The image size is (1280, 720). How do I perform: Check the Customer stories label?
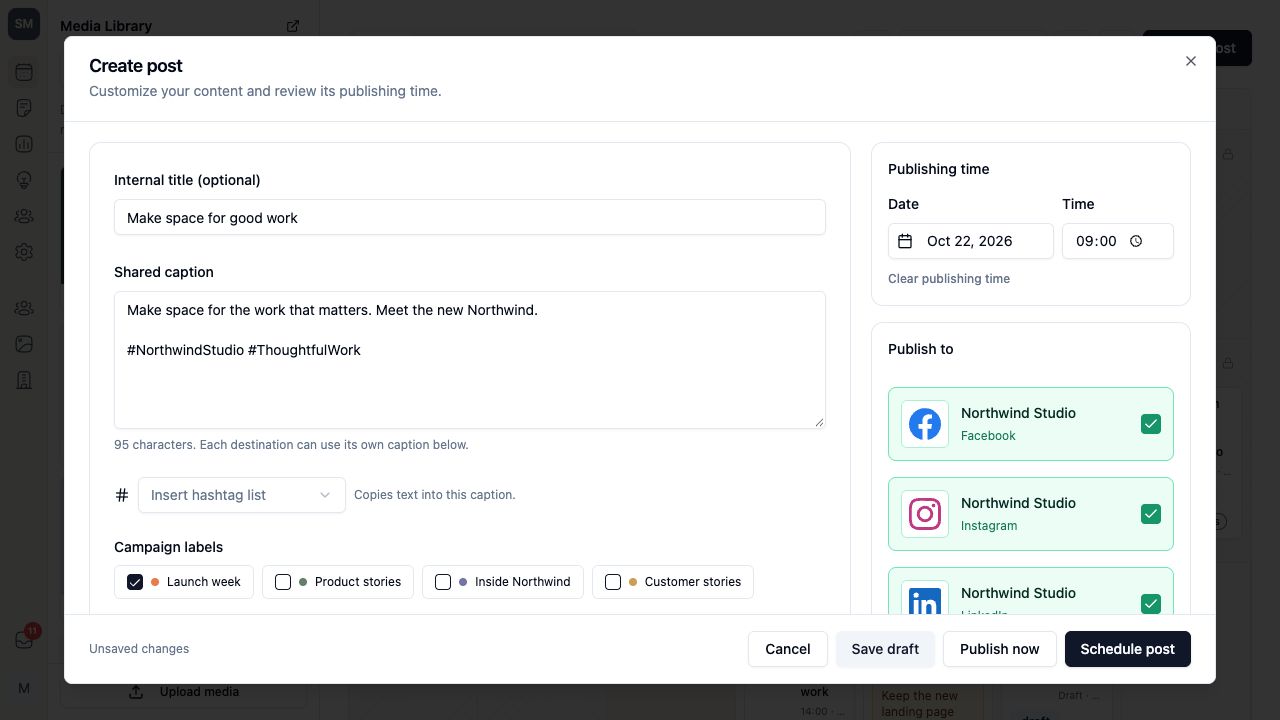point(613,582)
